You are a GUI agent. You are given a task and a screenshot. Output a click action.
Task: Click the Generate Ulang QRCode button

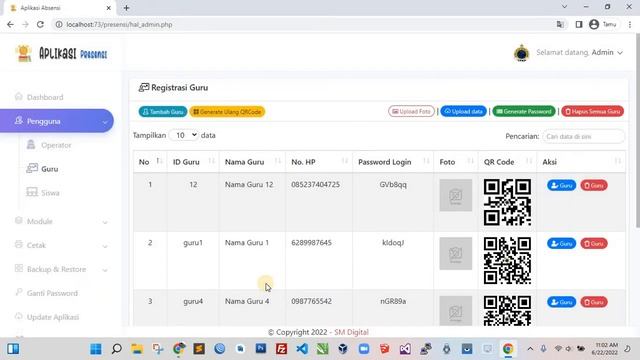(x=227, y=111)
